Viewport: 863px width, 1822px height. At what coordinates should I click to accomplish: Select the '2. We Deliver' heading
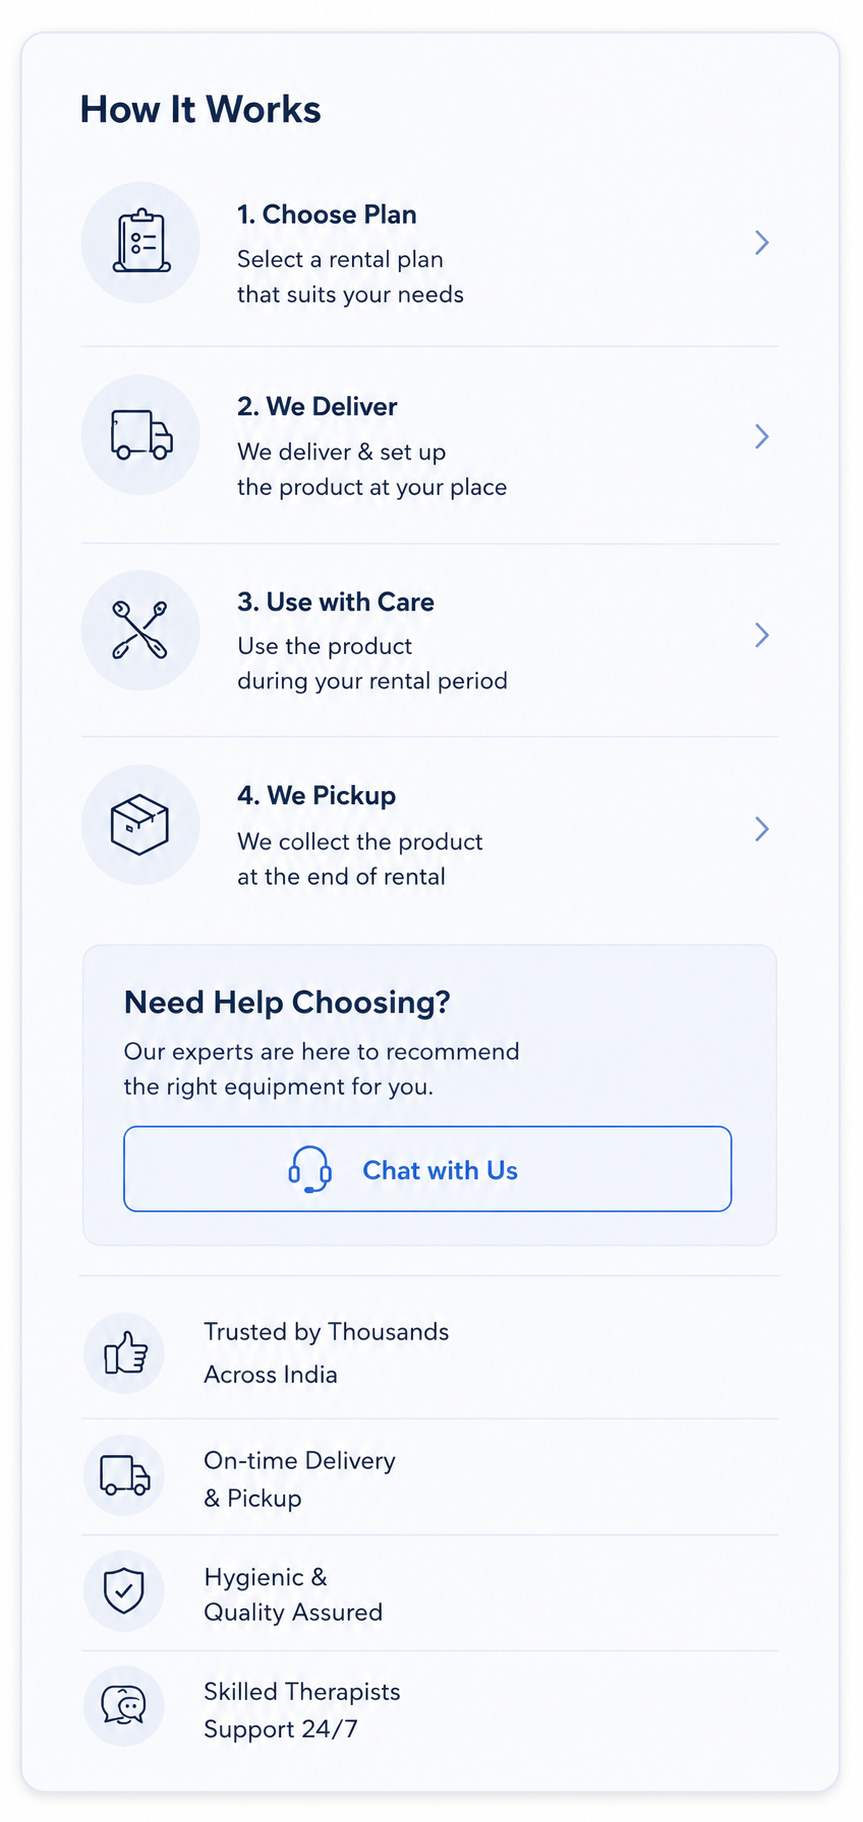coord(317,407)
